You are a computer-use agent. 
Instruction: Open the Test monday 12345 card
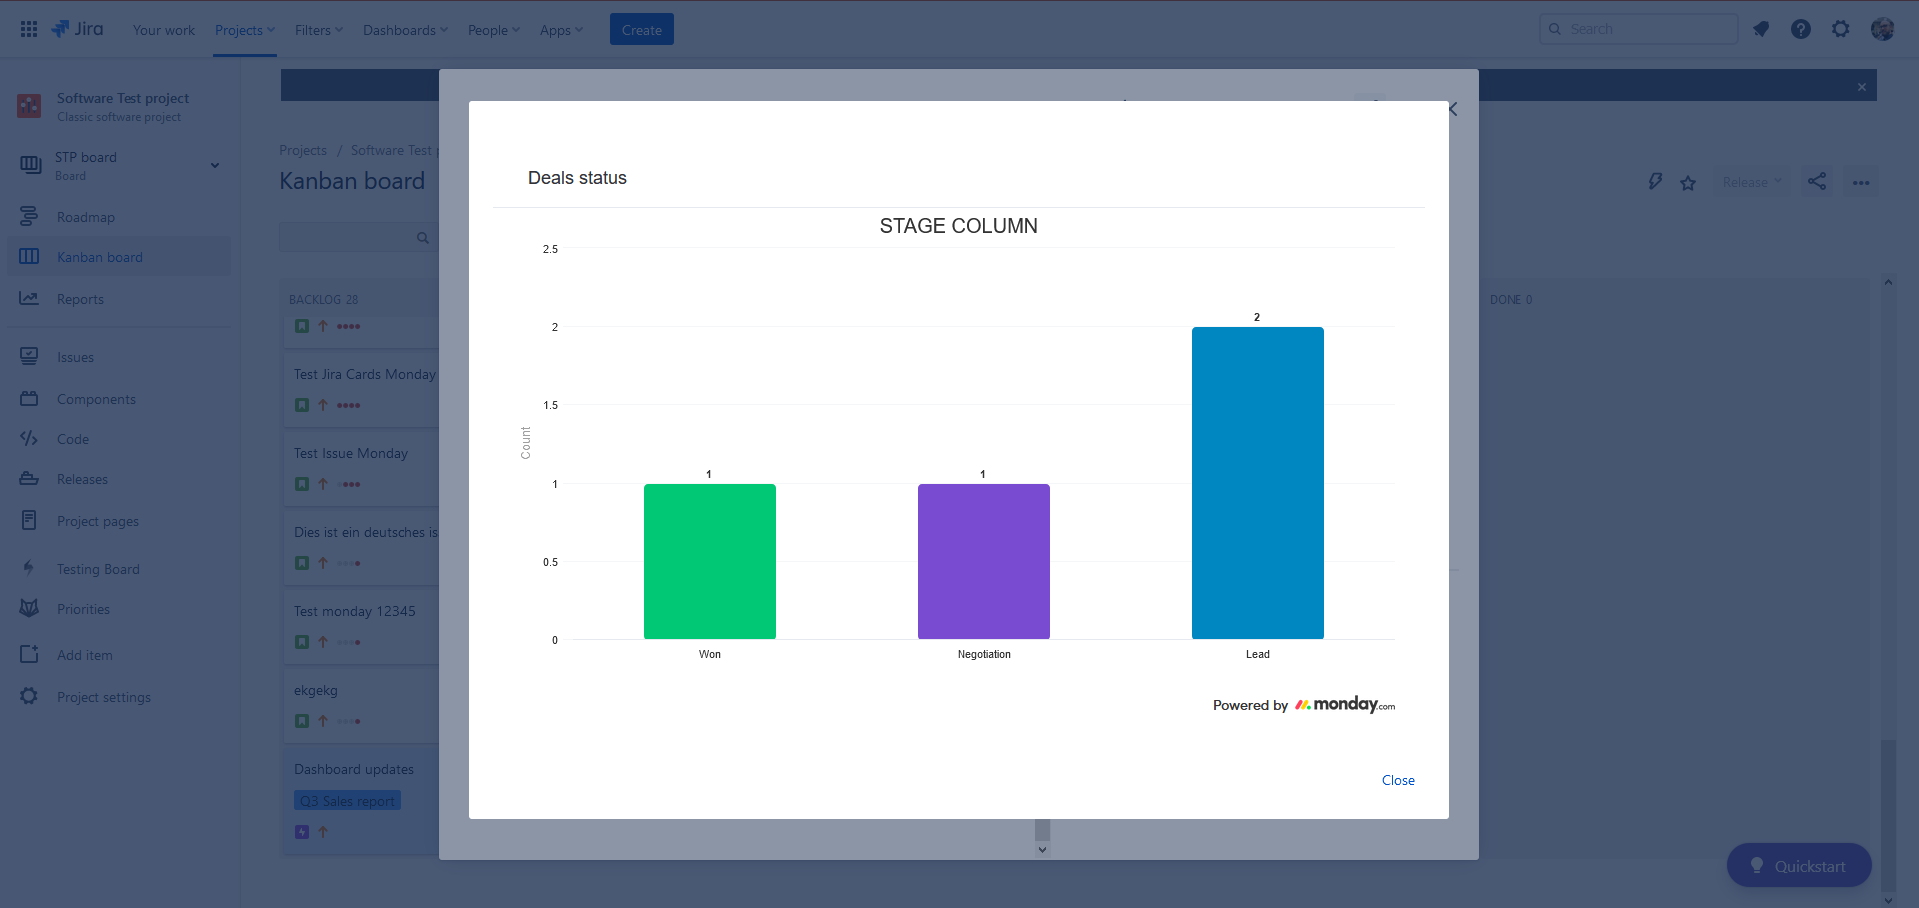(x=362, y=625)
